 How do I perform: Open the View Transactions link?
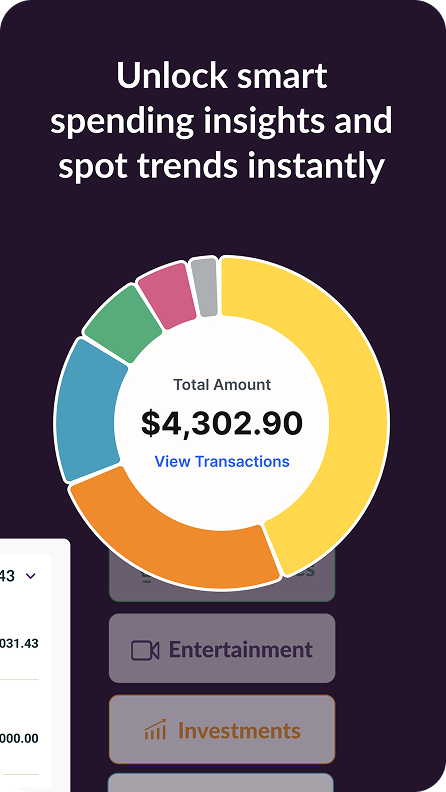[x=222, y=461]
